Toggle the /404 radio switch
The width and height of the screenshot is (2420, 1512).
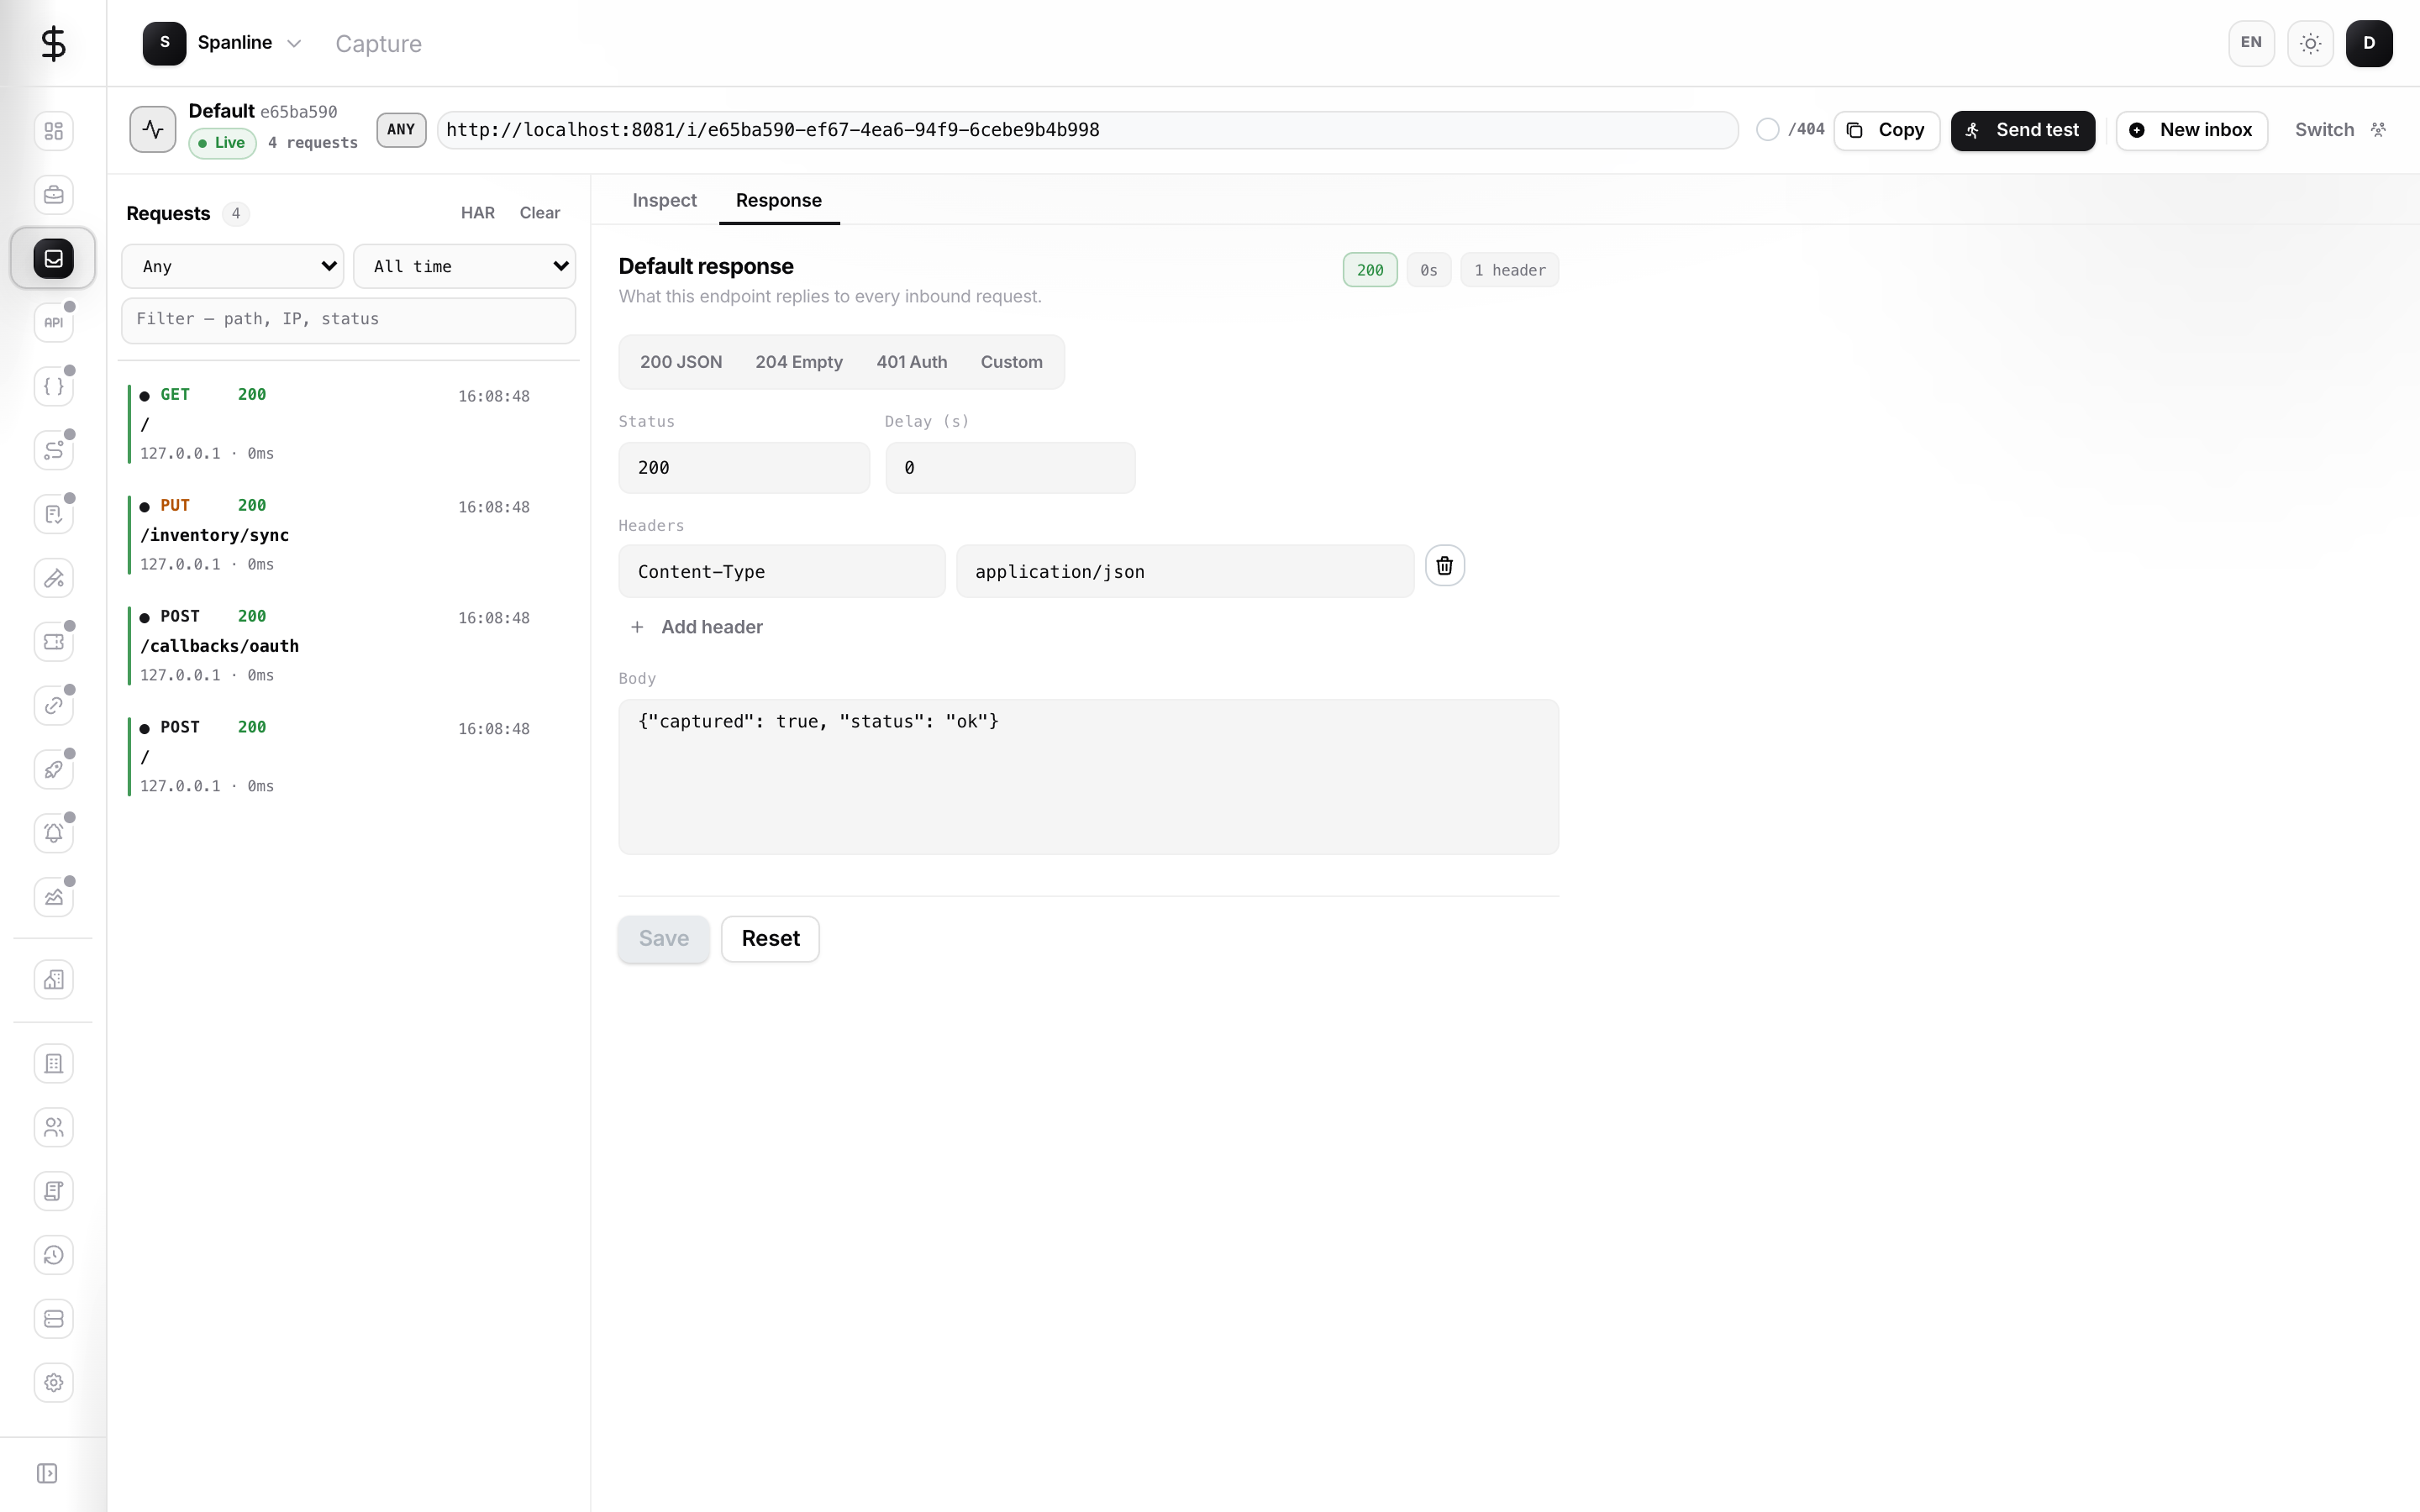click(x=1767, y=130)
